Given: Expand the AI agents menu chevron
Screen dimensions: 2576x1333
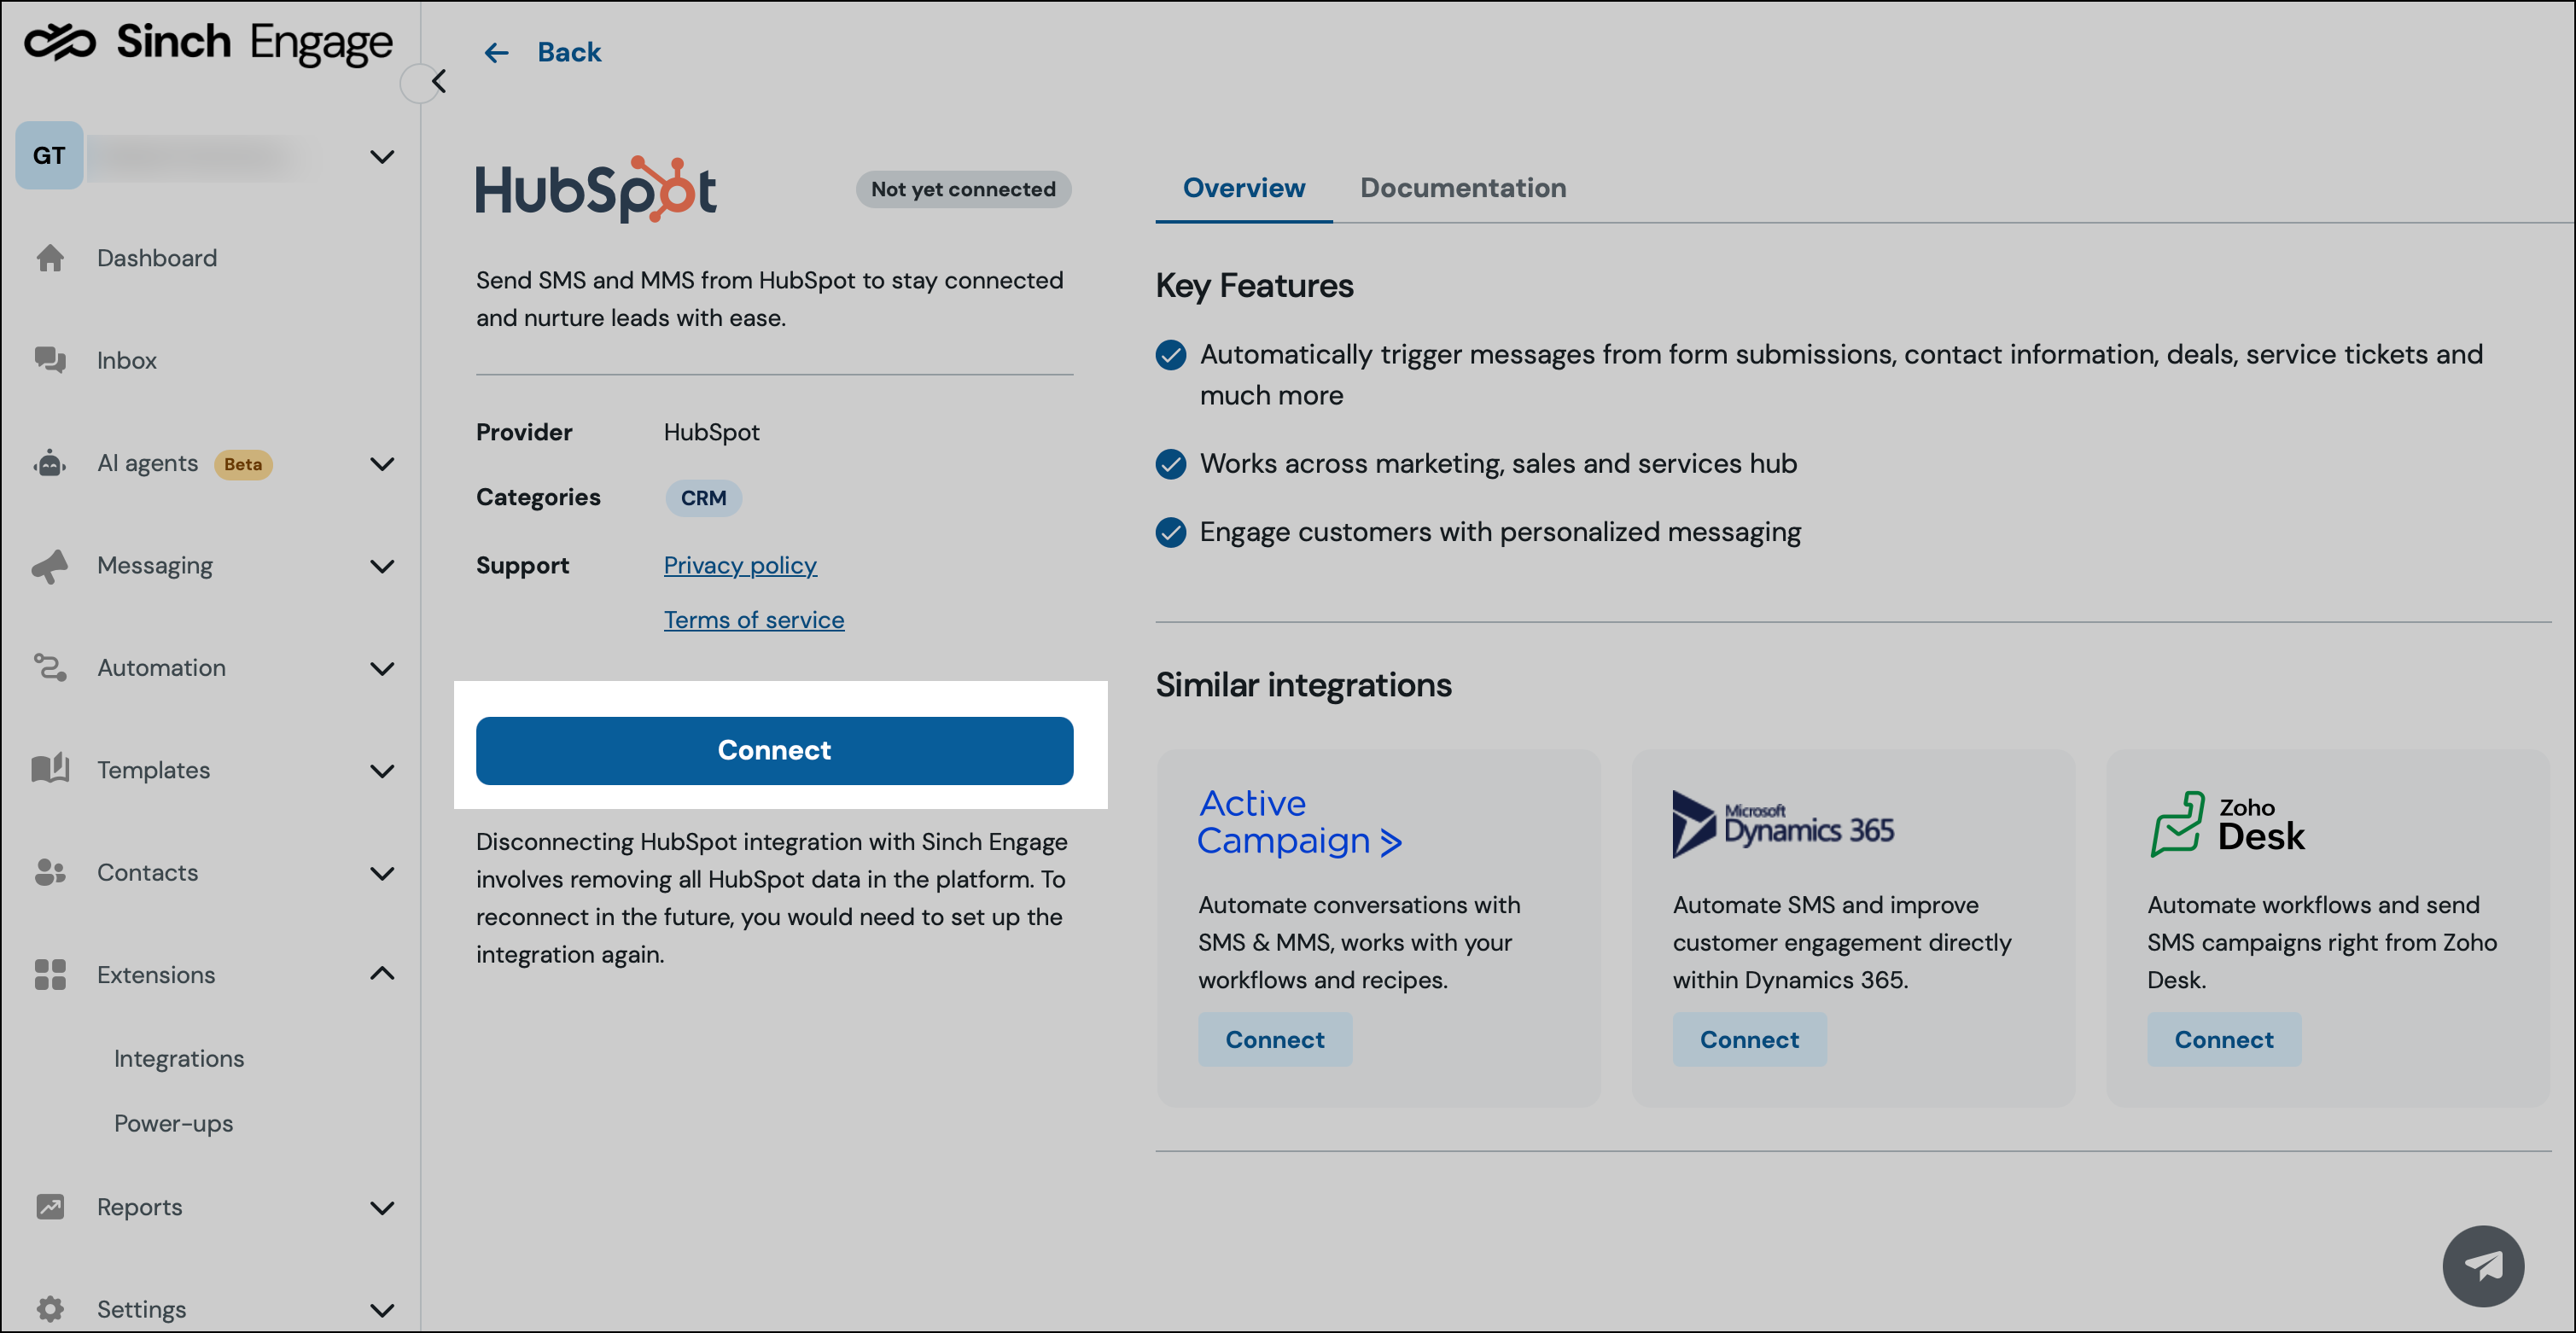Looking at the screenshot, I should [x=382, y=464].
